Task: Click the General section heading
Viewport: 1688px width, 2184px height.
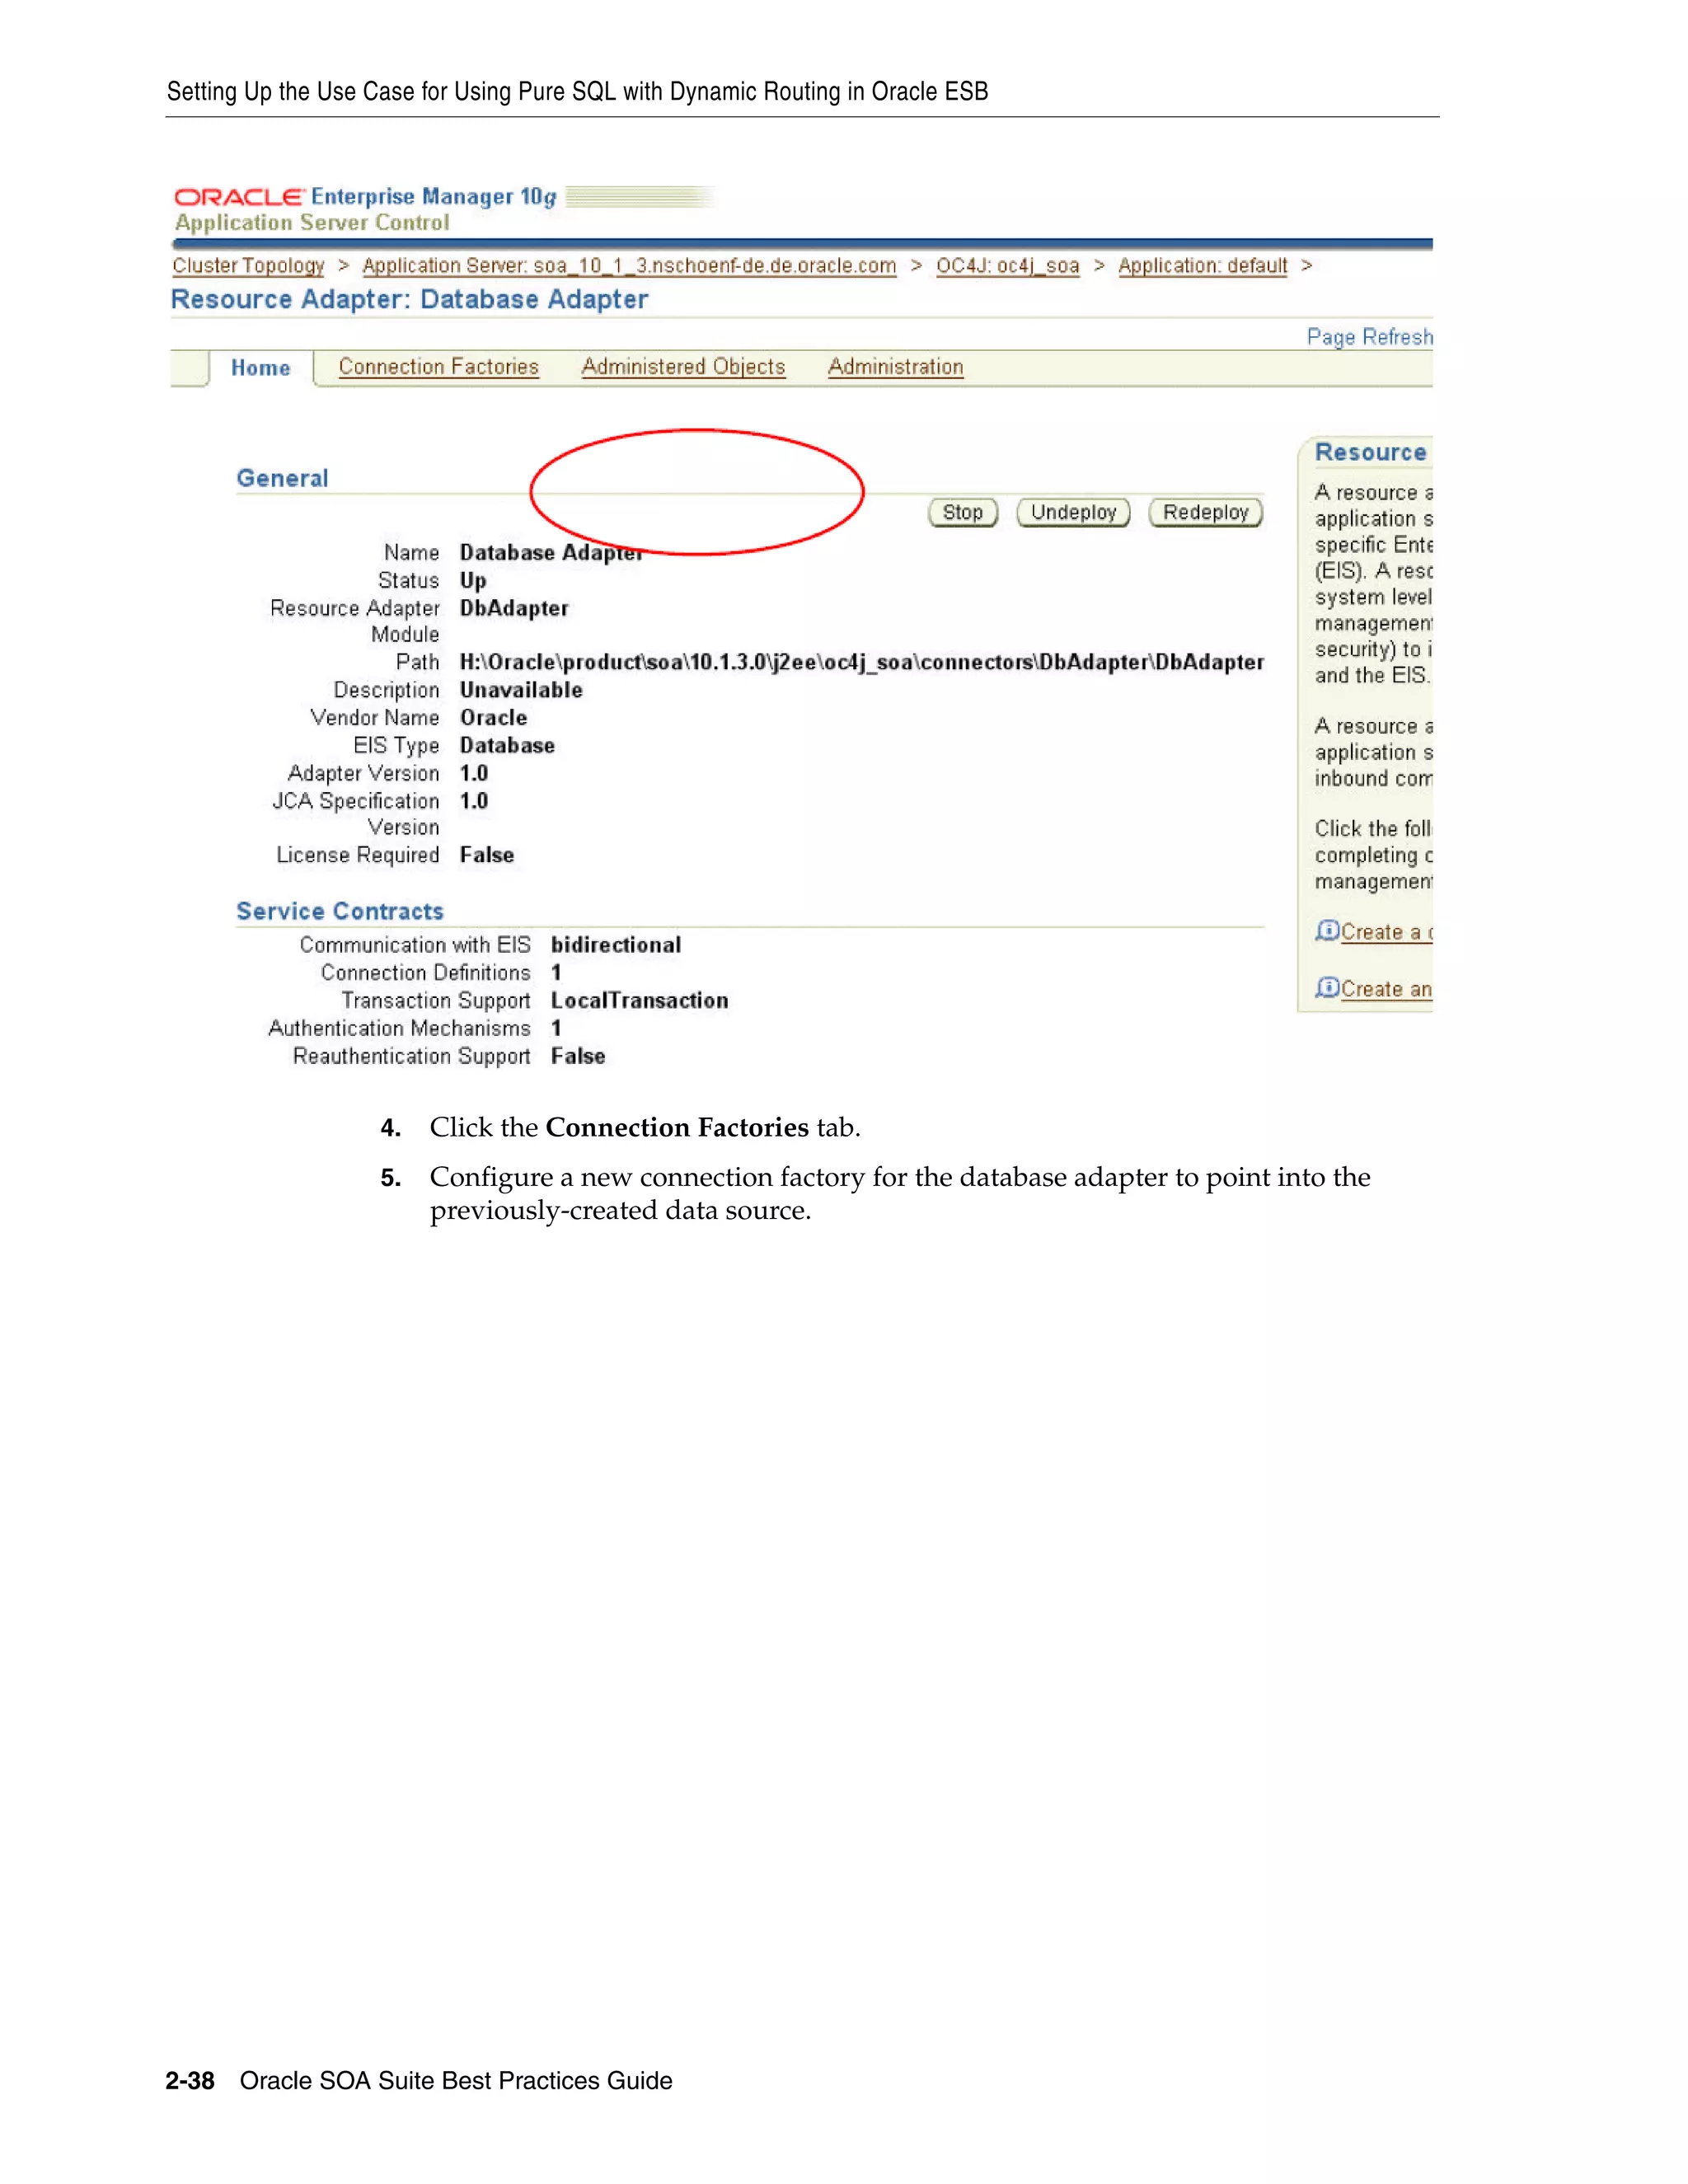Action: [282, 479]
